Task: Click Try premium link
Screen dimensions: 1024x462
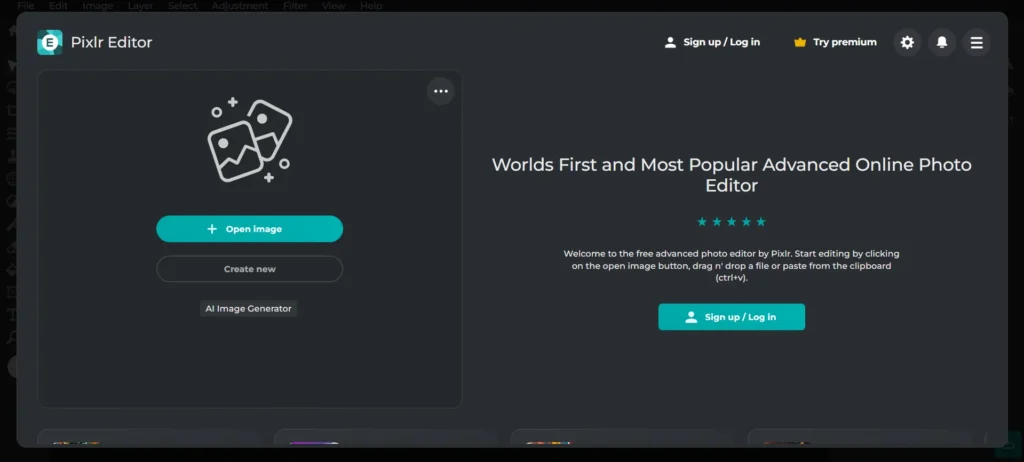Action: pyautogui.click(x=835, y=42)
